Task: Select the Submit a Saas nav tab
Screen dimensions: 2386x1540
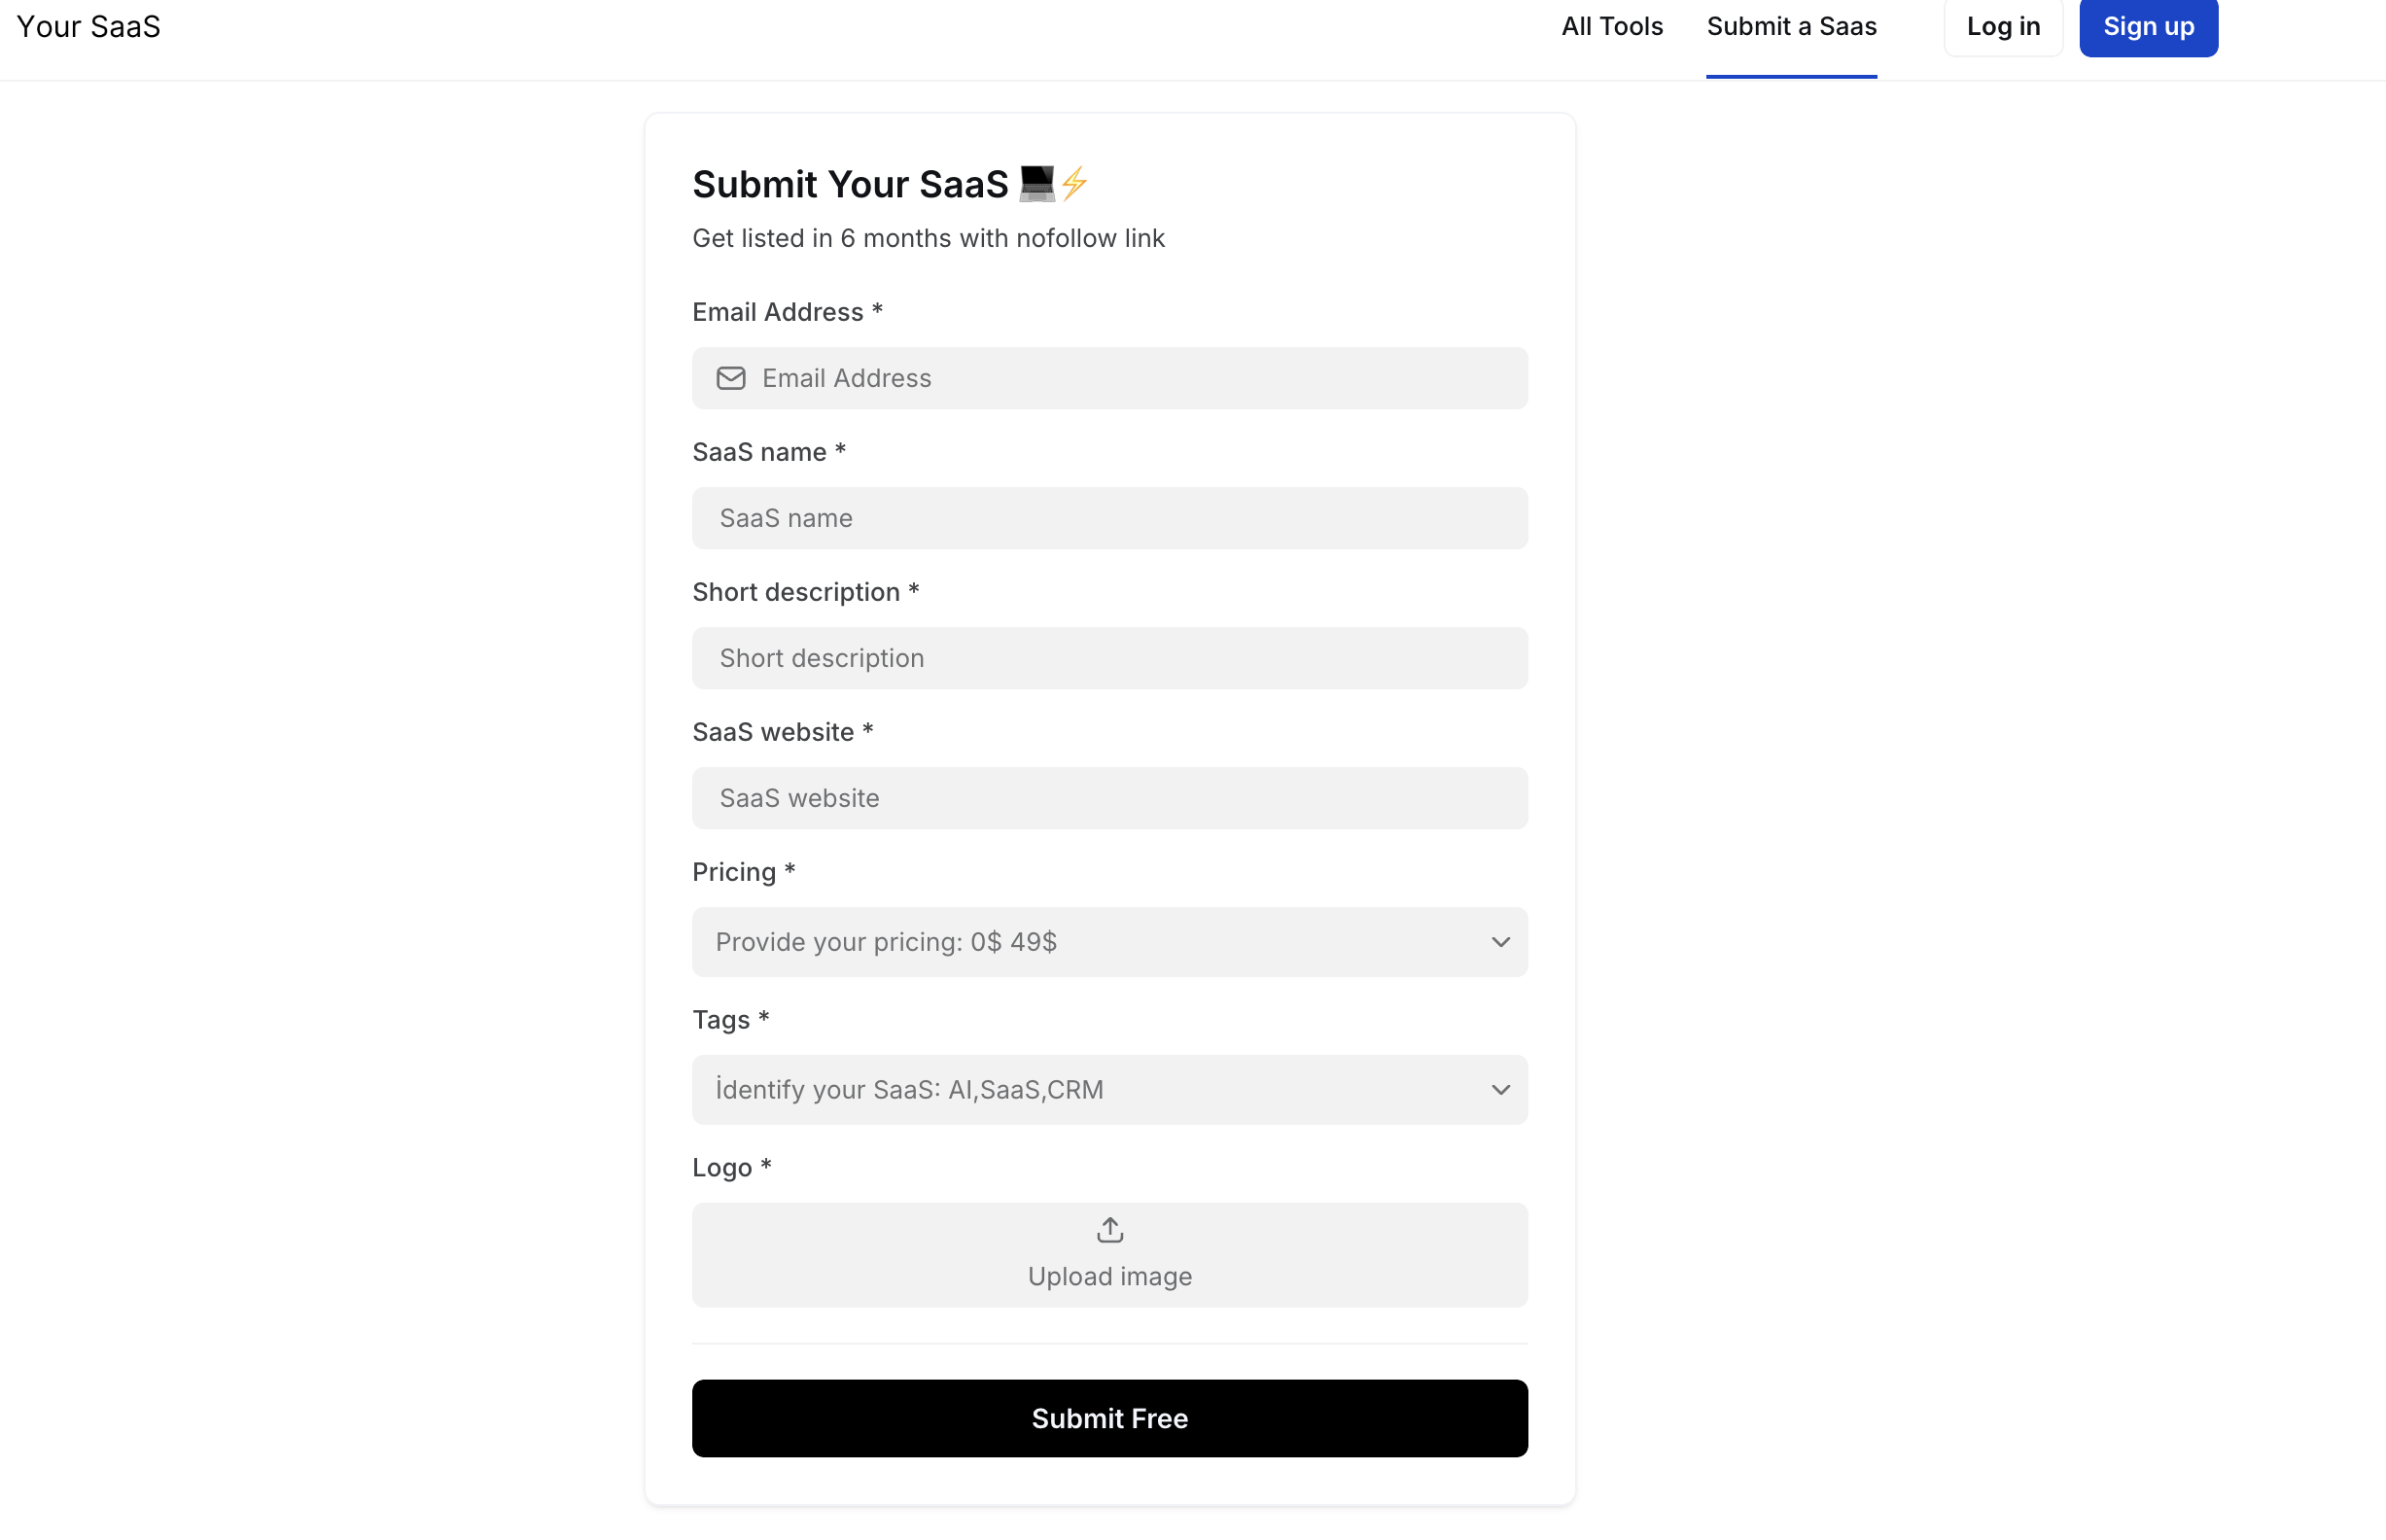Action: point(1791,27)
